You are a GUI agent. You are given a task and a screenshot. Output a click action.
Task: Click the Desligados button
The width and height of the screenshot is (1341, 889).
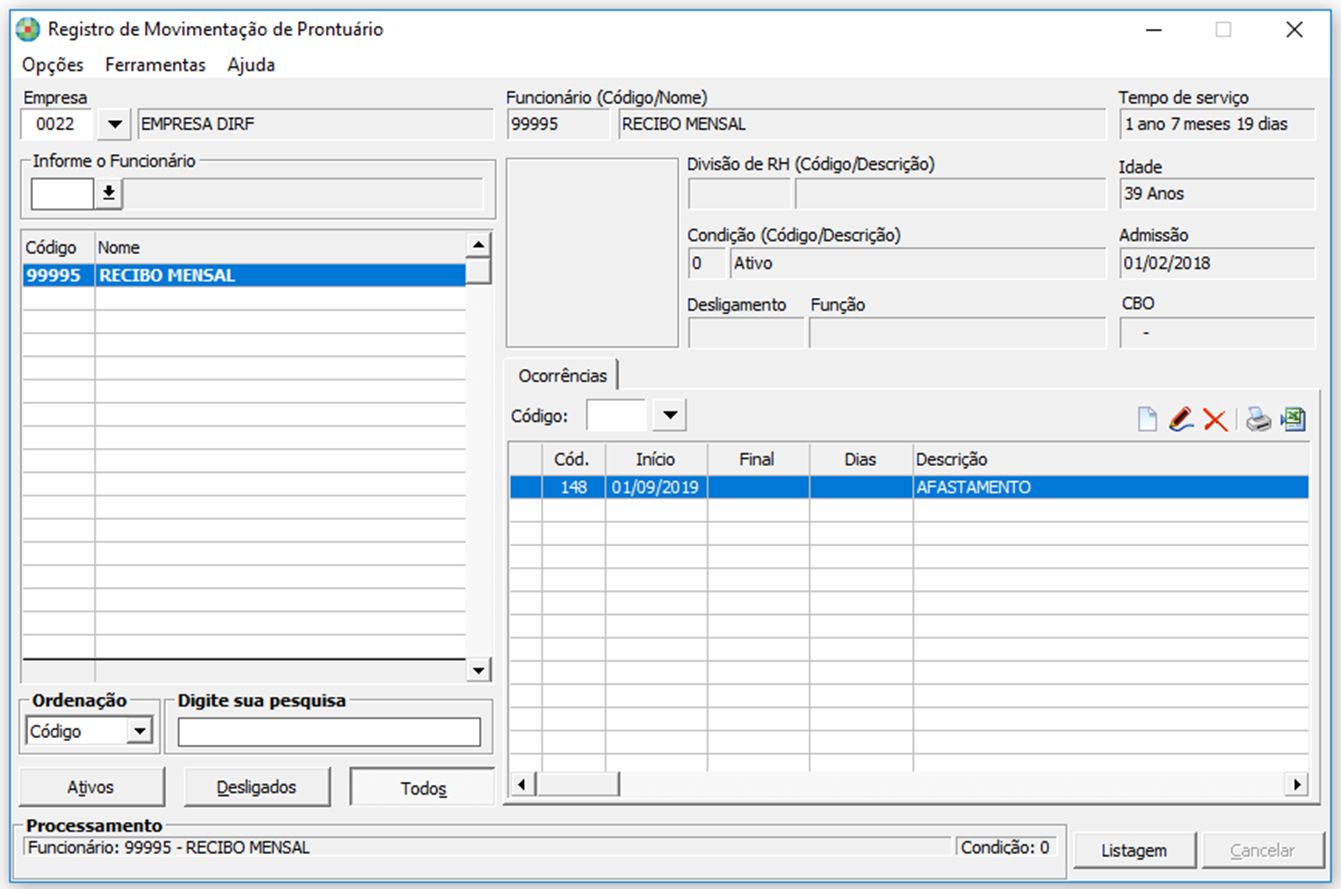[x=257, y=787]
